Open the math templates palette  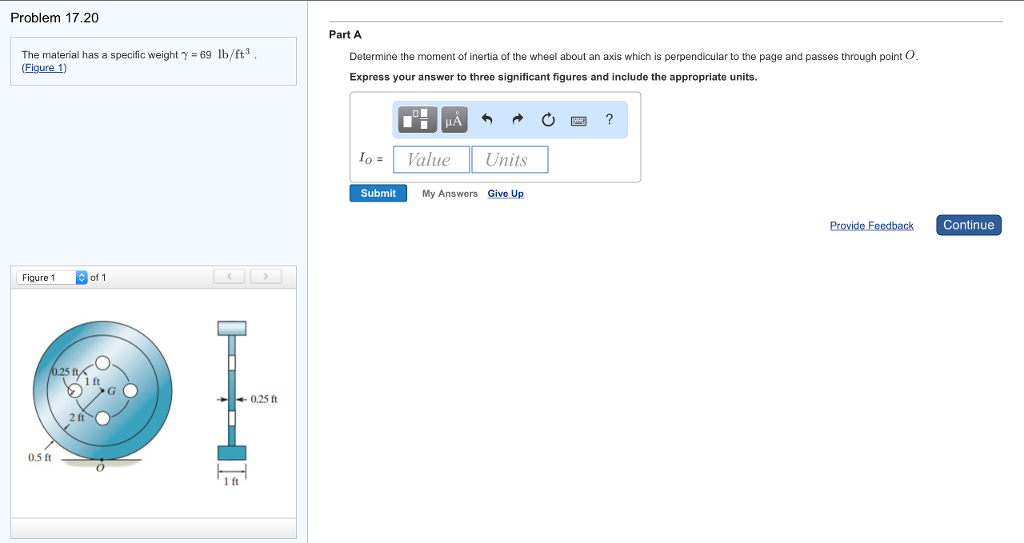point(419,120)
